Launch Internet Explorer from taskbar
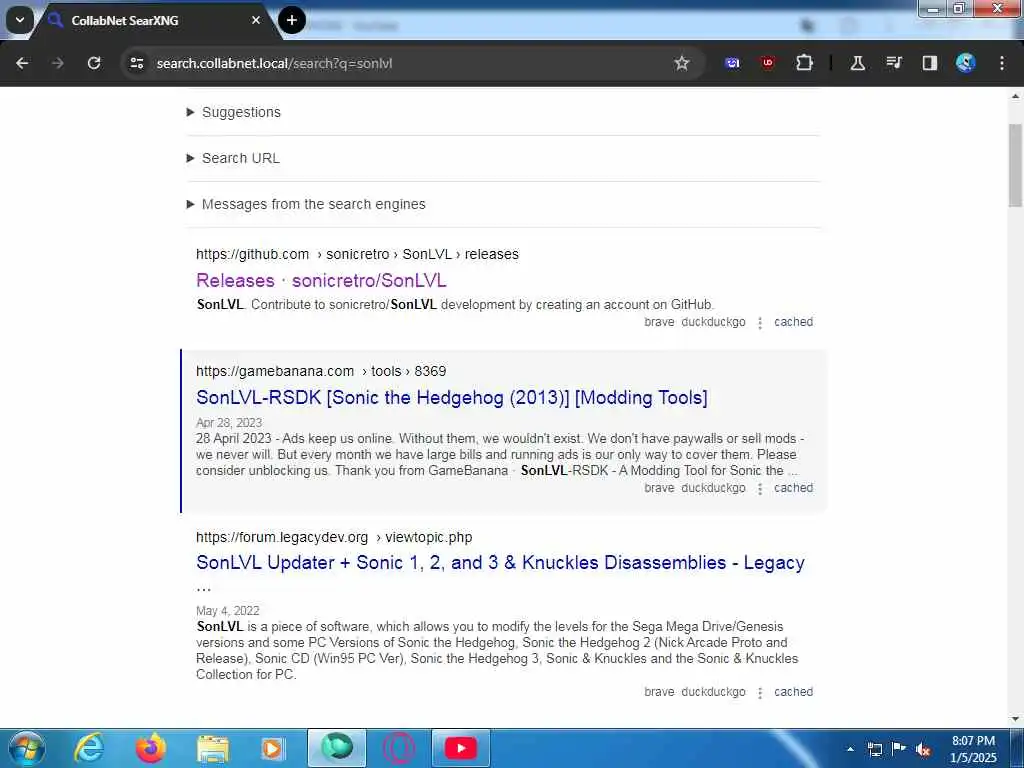Image resolution: width=1024 pixels, height=768 pixels. tap(89, 748)
